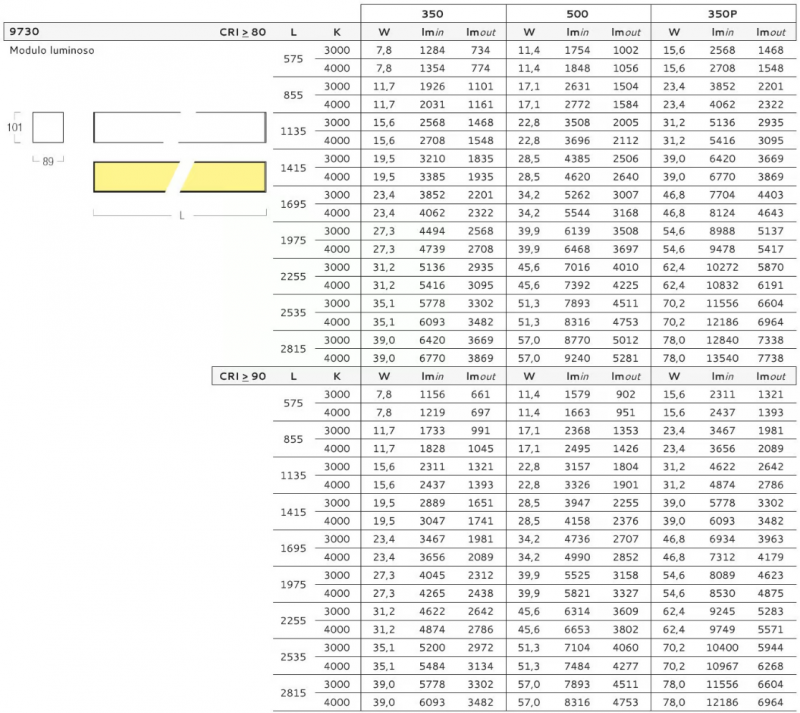Click the value "13540" in the table
The width and height of the screenshot is (800, 713).
[722, 358]
